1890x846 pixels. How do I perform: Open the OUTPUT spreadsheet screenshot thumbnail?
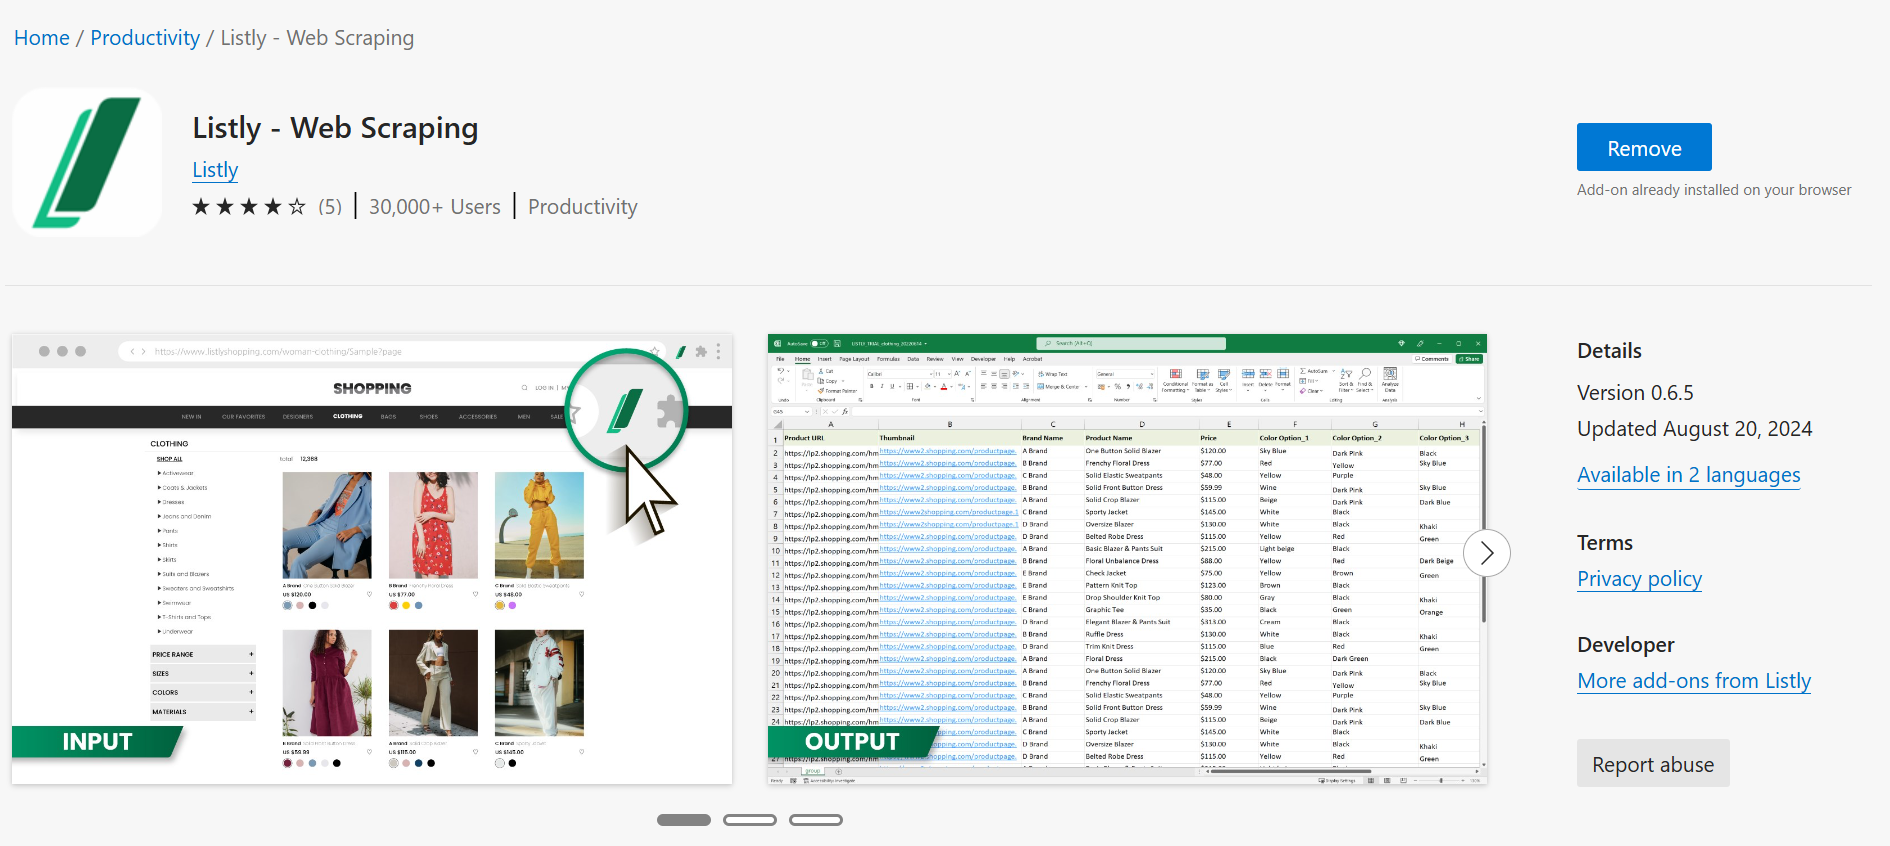coord(1127,559)
